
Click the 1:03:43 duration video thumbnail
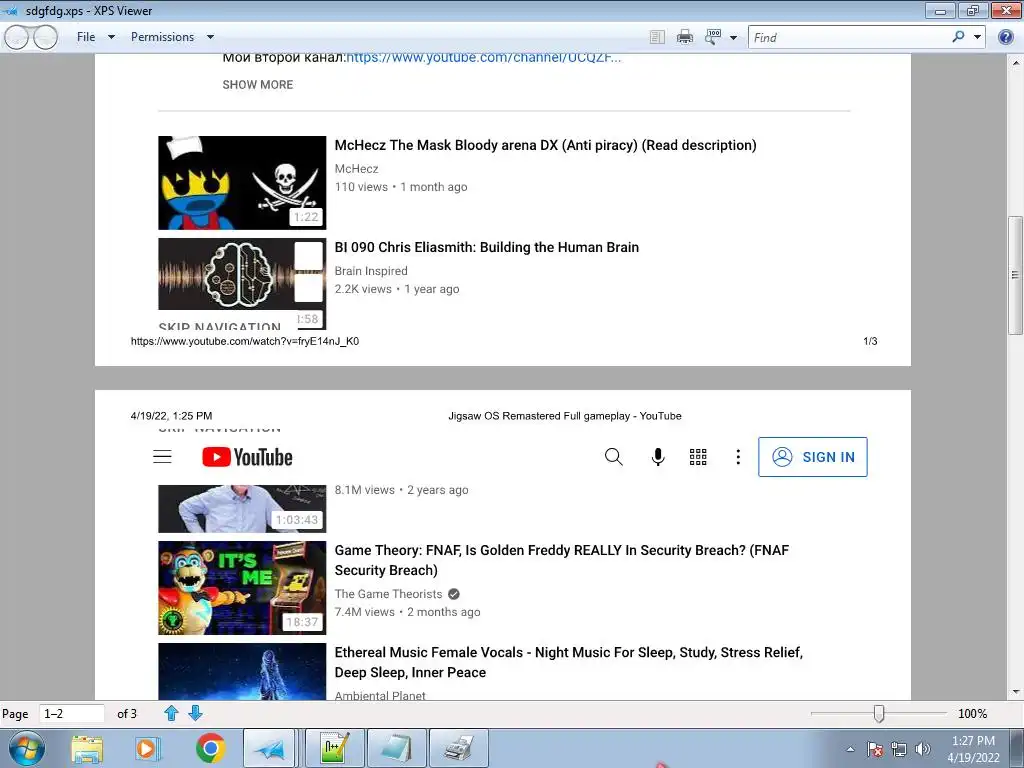242,509
